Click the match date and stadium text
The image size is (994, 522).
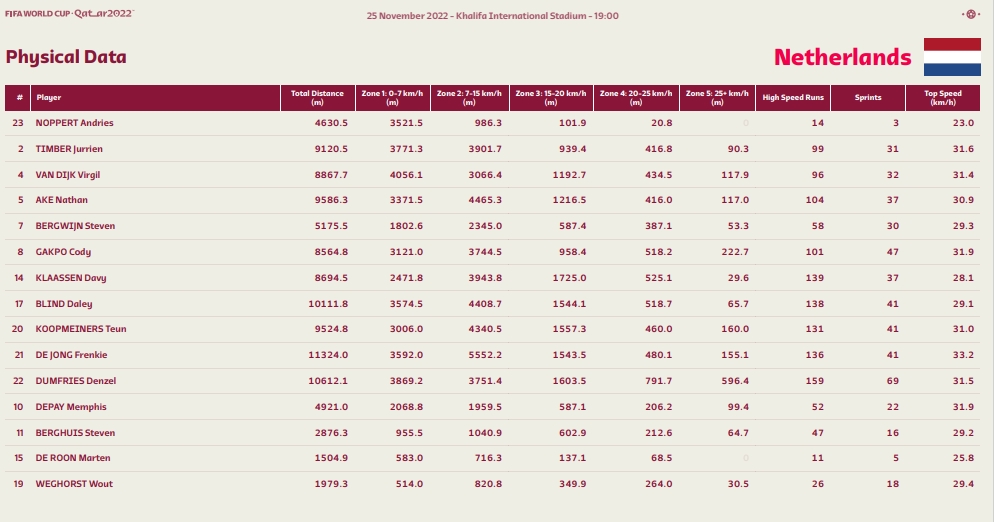pos(493,16)
